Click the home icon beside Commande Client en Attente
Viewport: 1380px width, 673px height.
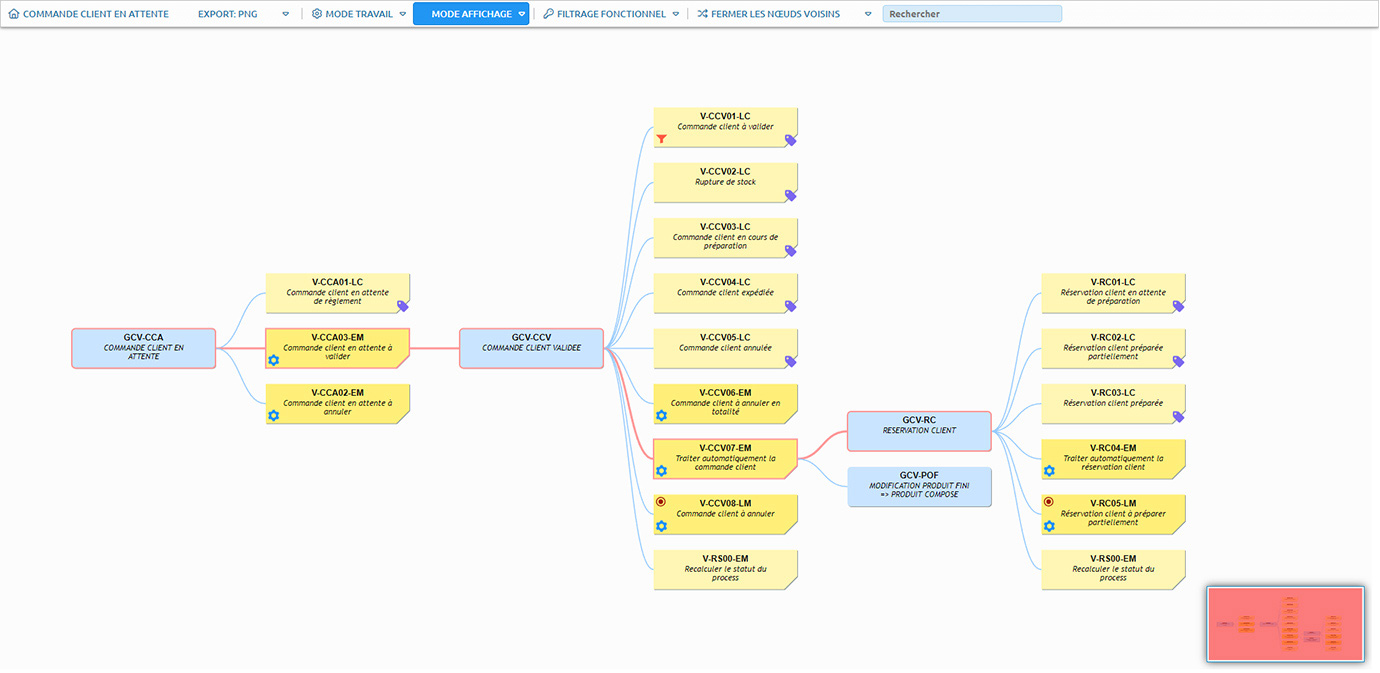[x=13, y=14]
